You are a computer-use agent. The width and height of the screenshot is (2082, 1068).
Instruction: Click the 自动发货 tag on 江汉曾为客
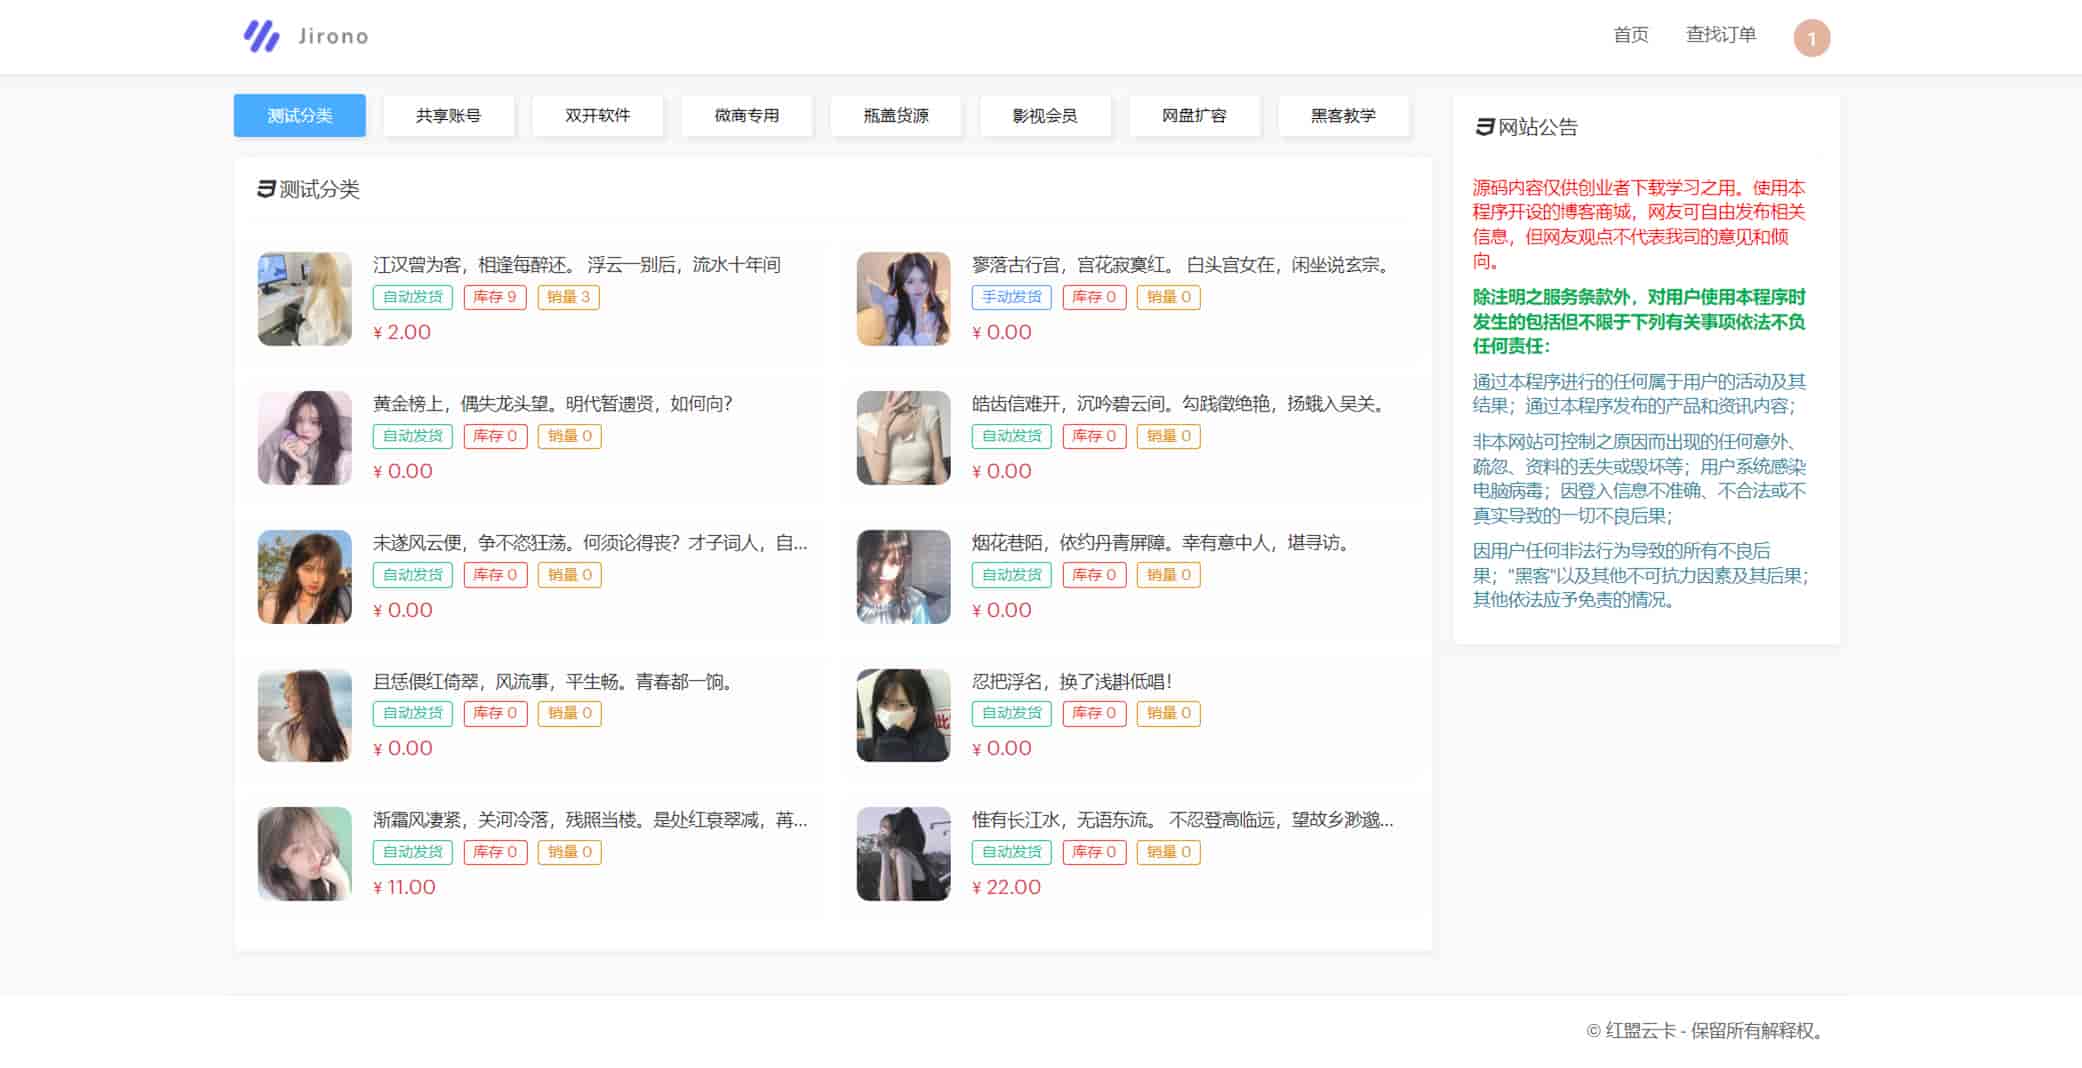click(x=413, y=297)
